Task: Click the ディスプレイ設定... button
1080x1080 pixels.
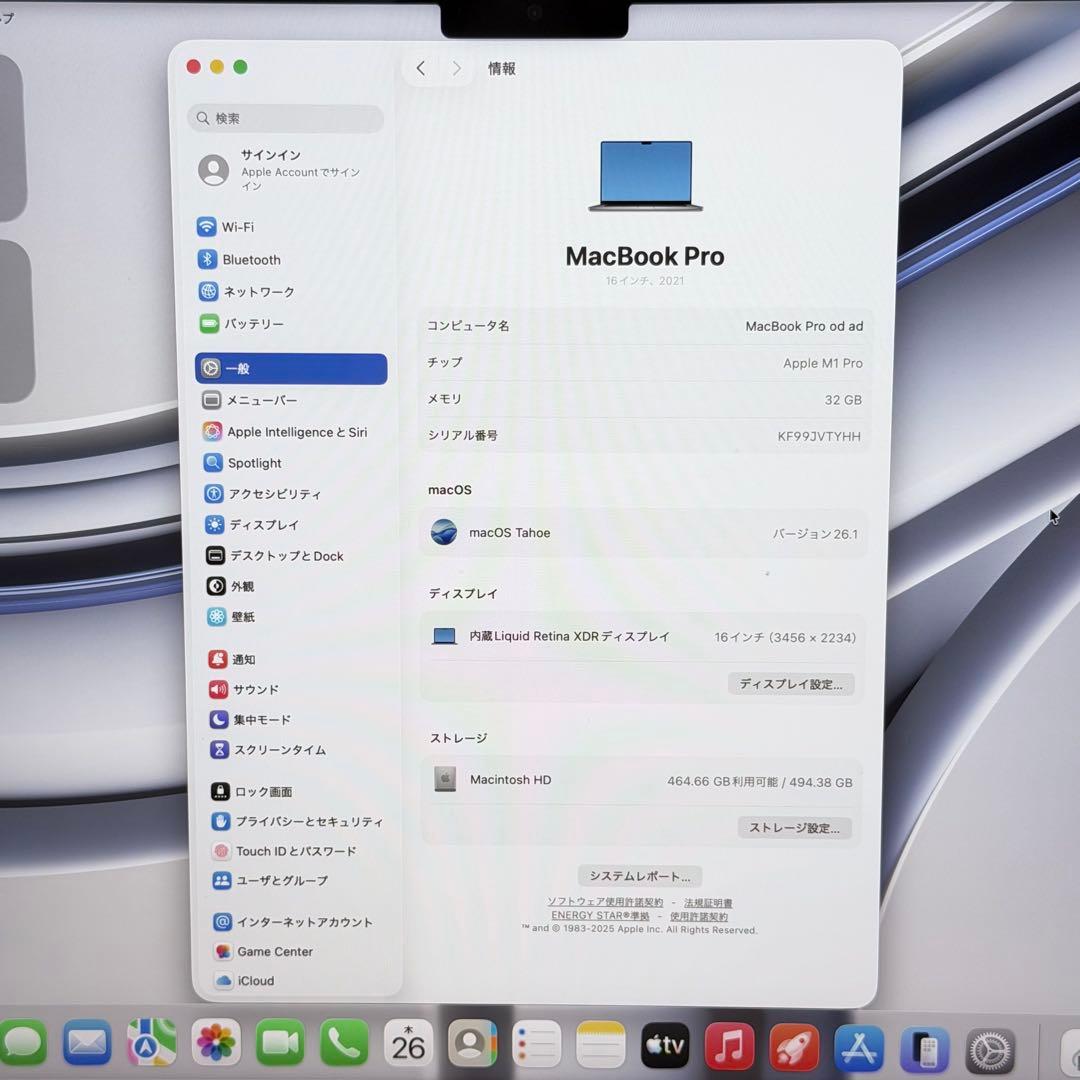Action: point(790,685)
